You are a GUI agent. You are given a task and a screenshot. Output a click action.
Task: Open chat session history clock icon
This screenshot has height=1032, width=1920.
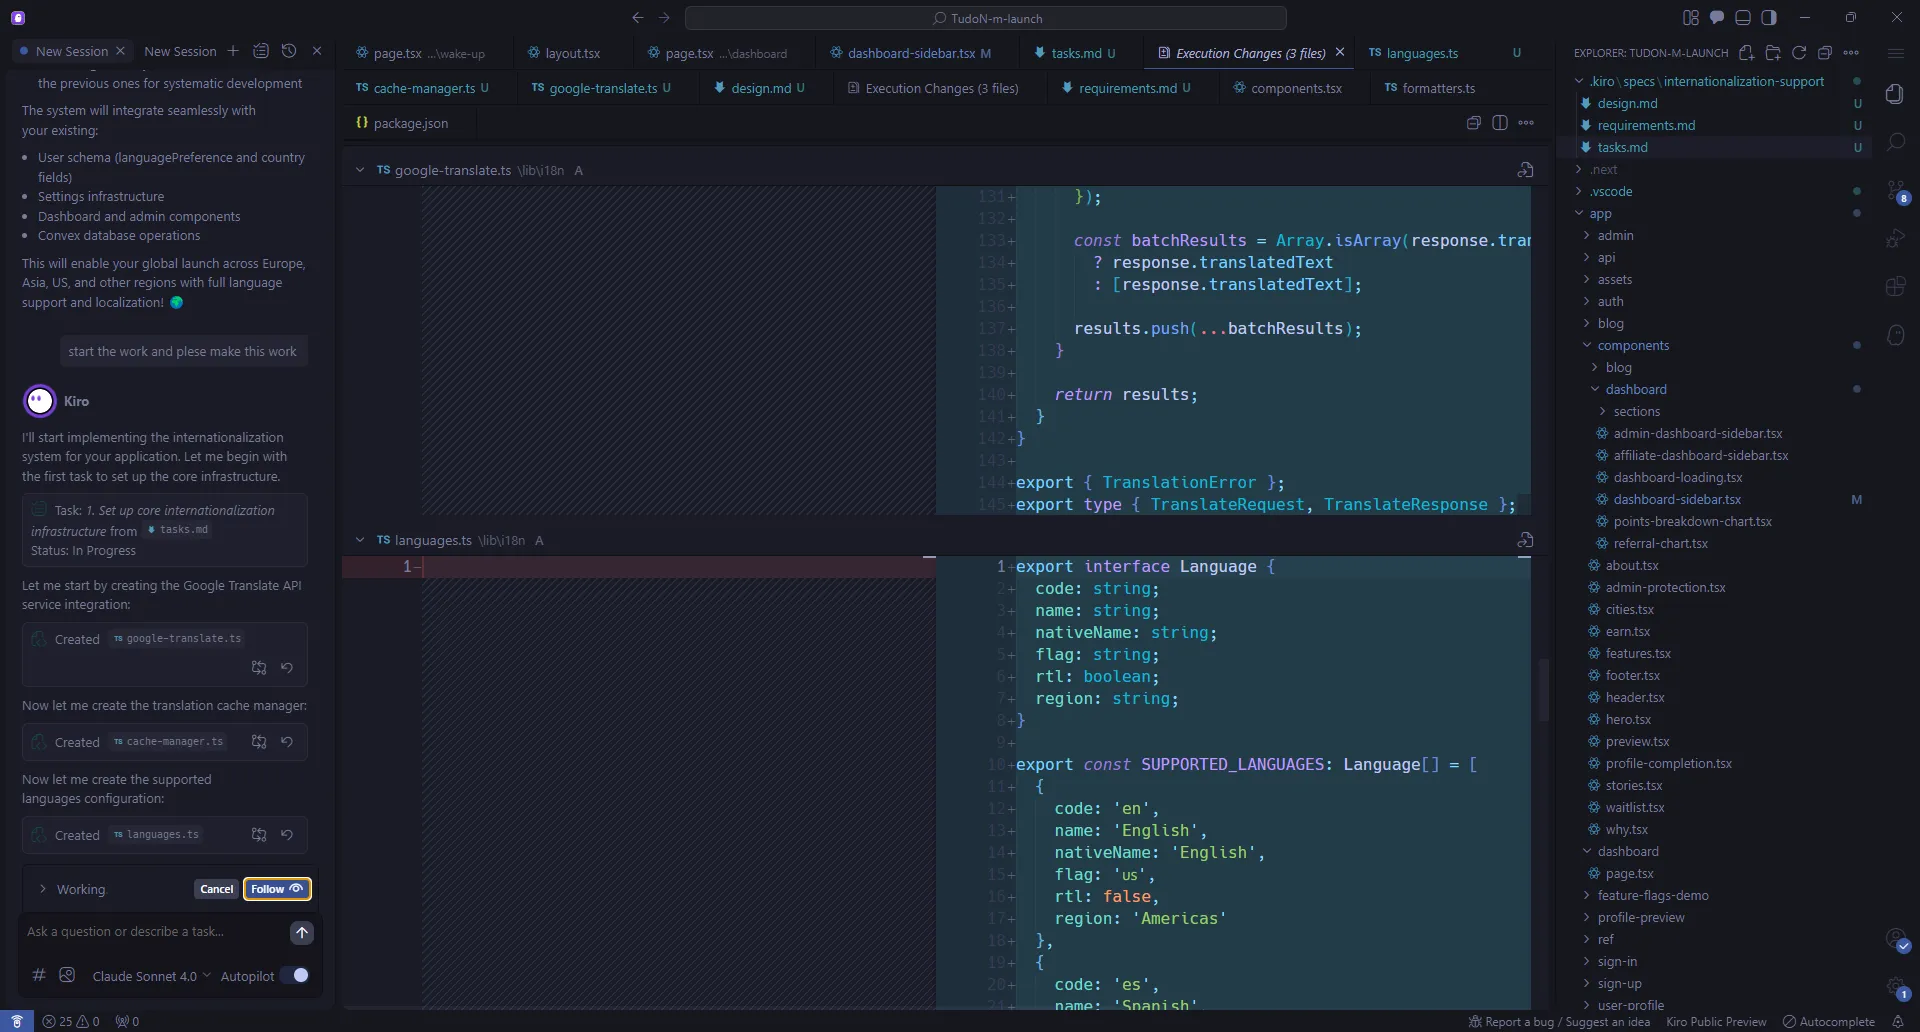tap(289, 51)
